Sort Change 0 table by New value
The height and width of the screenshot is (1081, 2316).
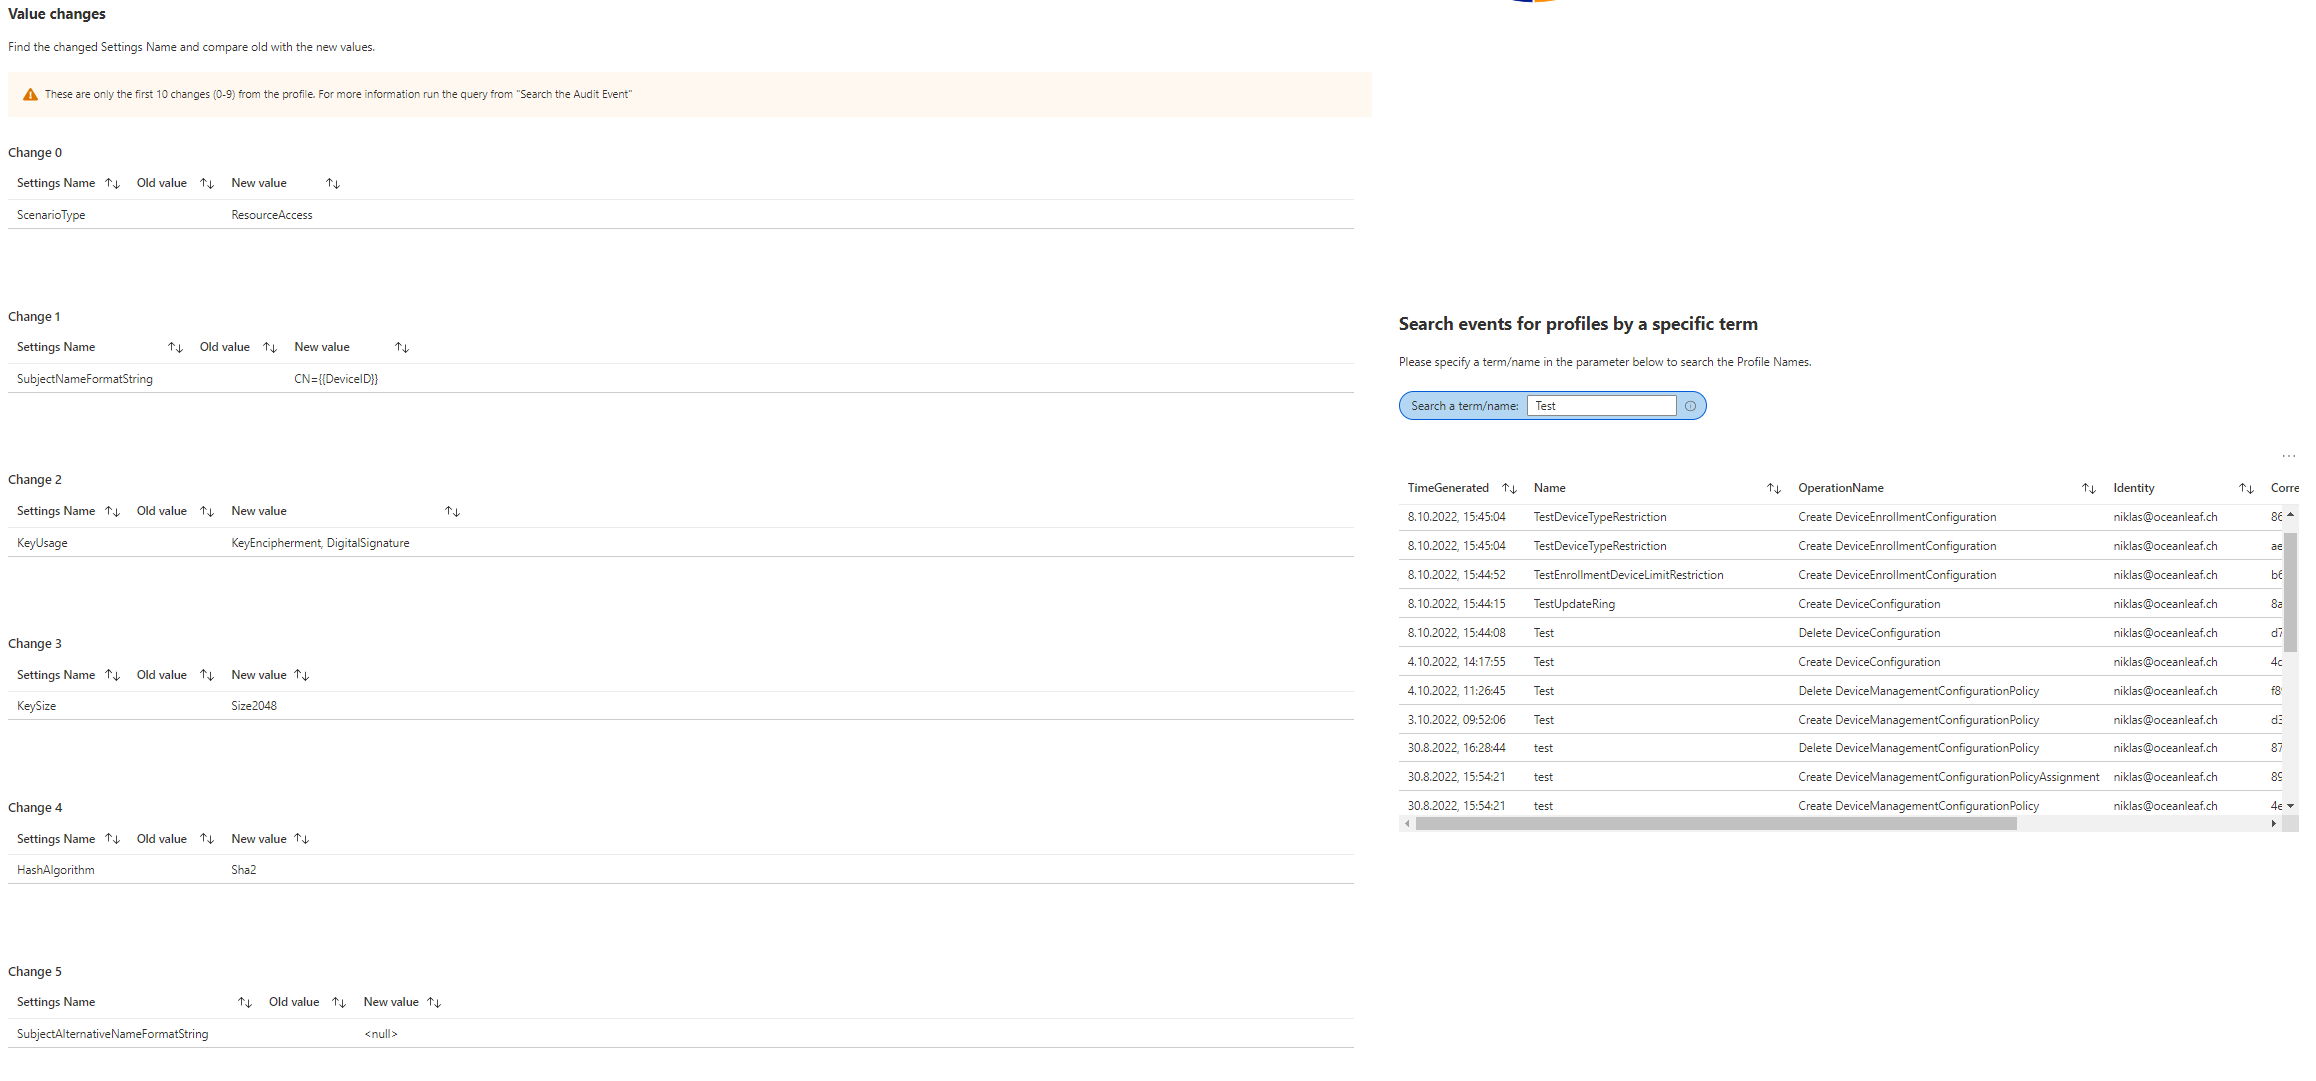tap(333, 184)
